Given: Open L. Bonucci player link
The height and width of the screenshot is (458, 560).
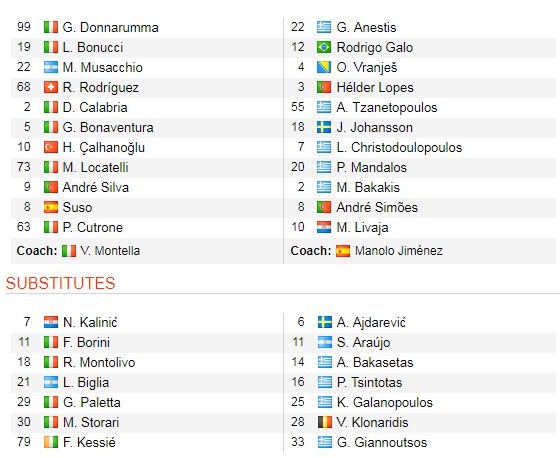Looking at the screenshot, I should point(93,48).
